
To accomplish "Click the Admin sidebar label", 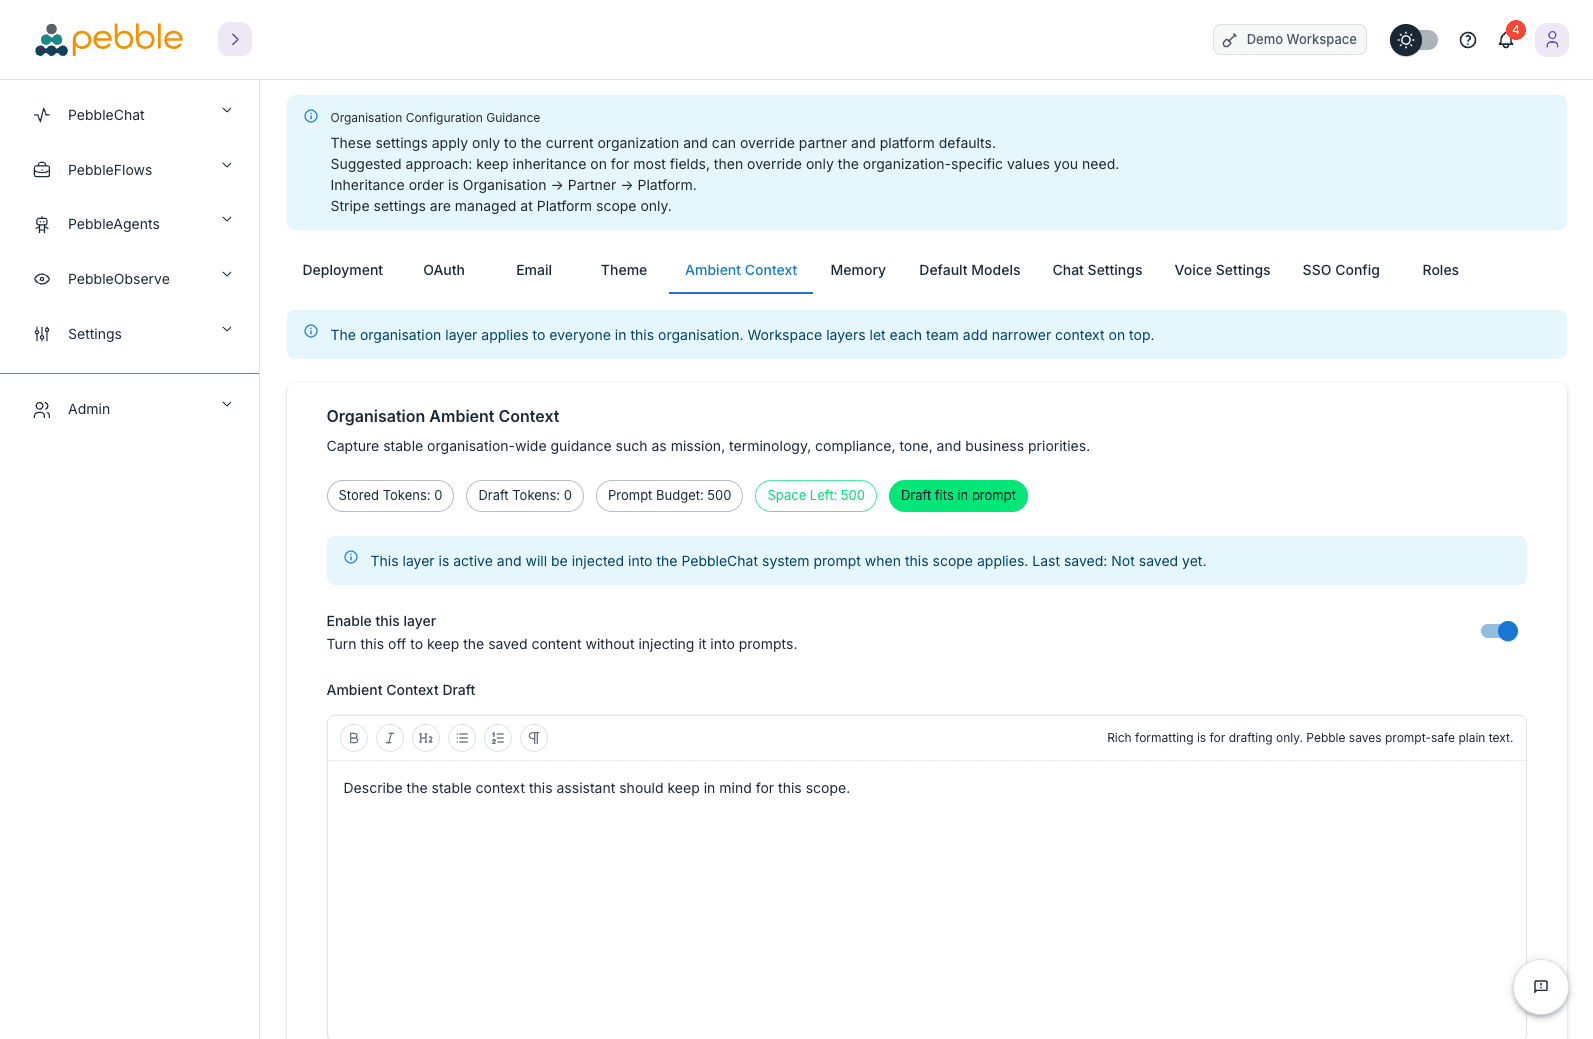I will [x=89, y=409].
